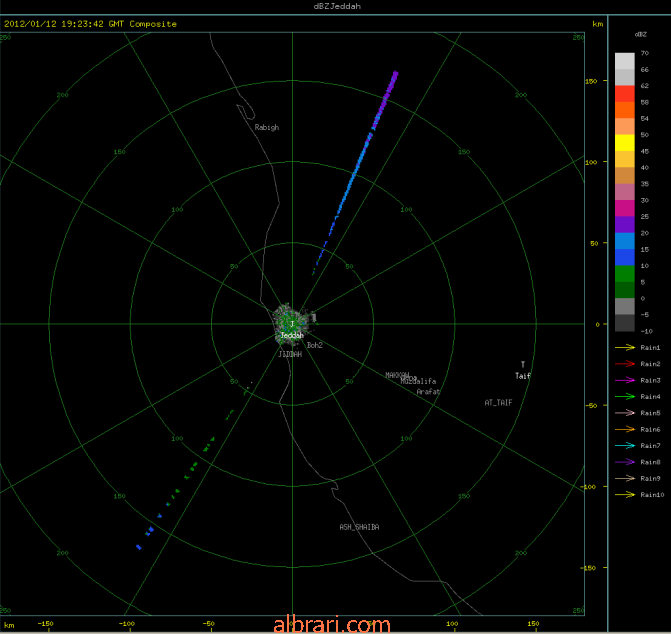This screenshot has width=671, height=634.
Task: Click the Taif station label
Action: [x=523, y=376]
